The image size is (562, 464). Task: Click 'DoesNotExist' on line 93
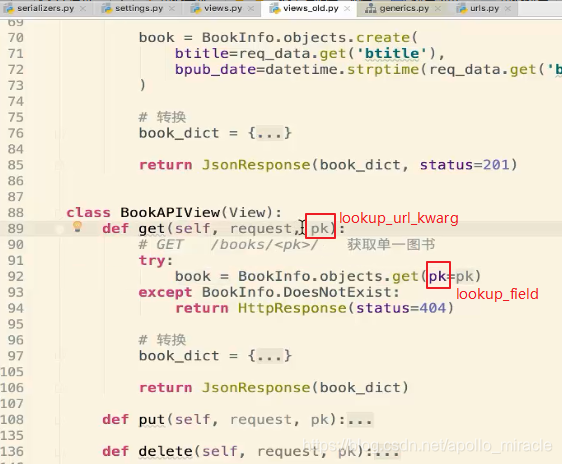[x=337, y=292]
